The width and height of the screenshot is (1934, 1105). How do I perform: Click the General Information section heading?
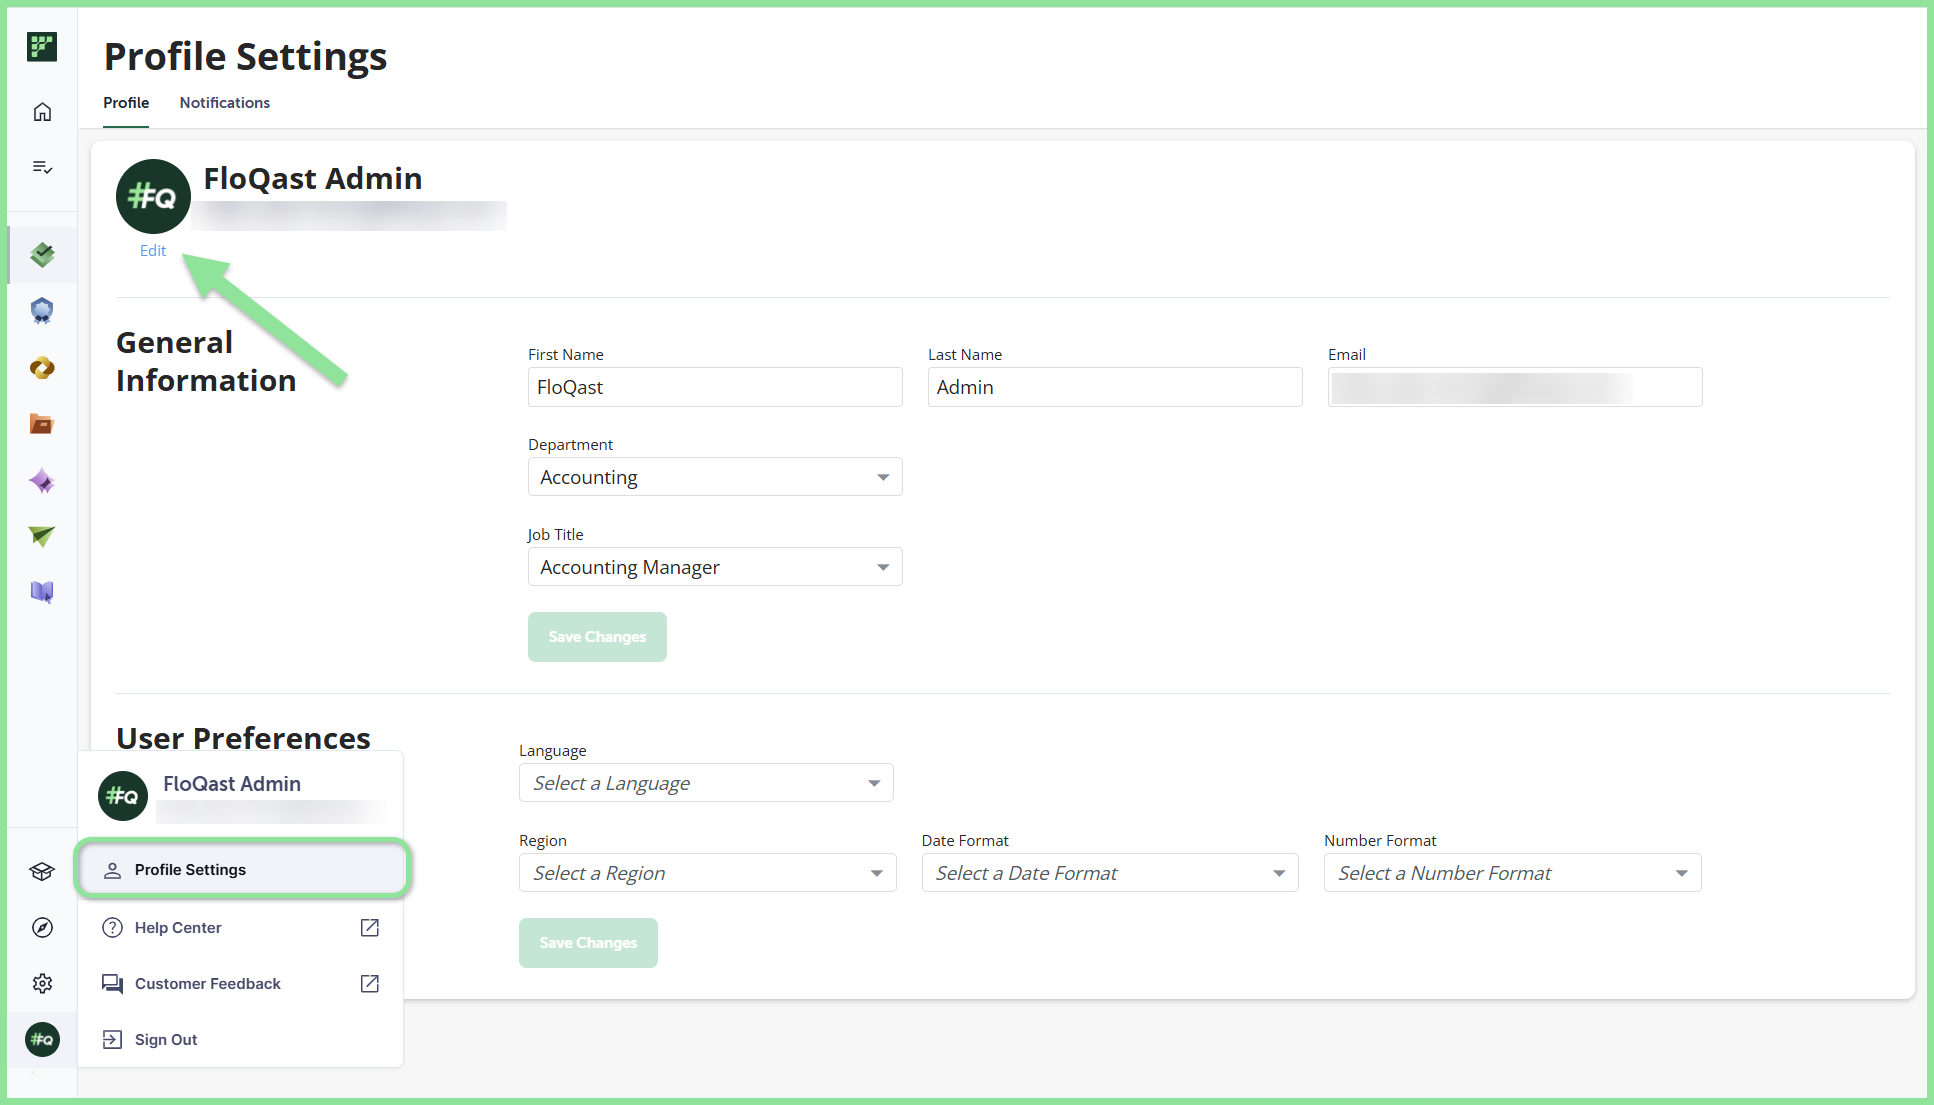pos(206,362)
